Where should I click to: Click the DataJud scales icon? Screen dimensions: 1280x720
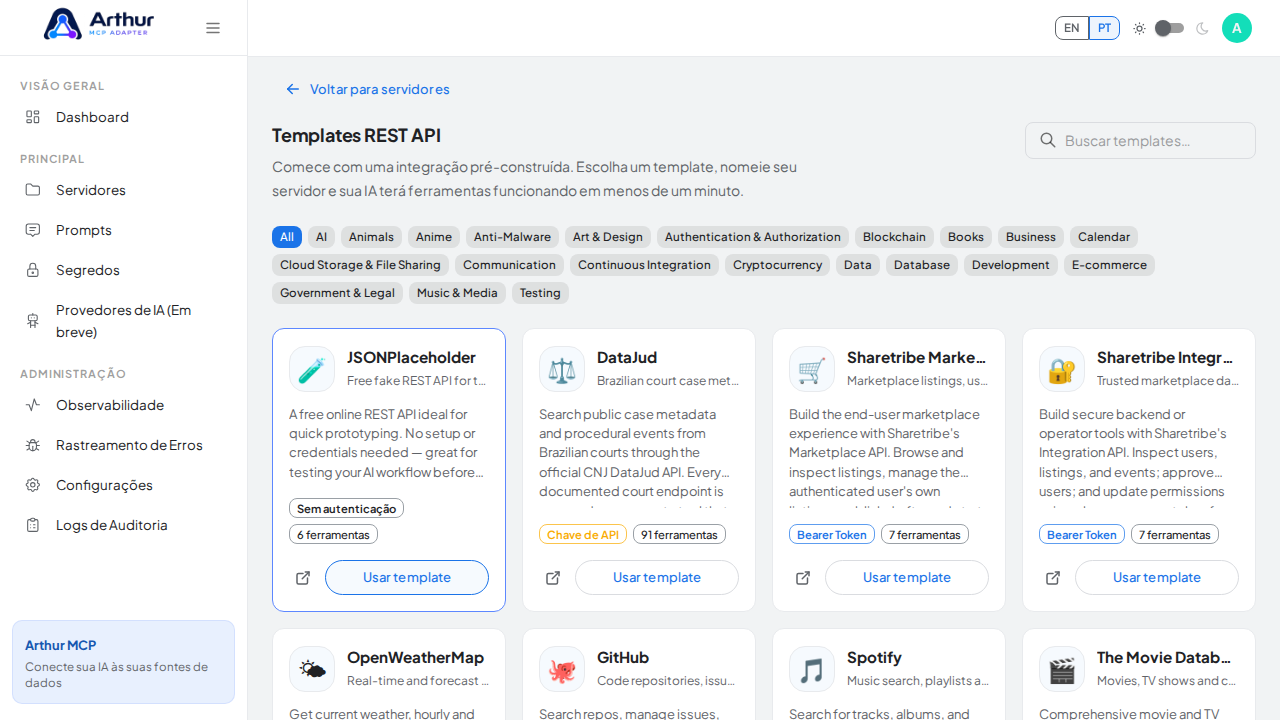[562, 369]
